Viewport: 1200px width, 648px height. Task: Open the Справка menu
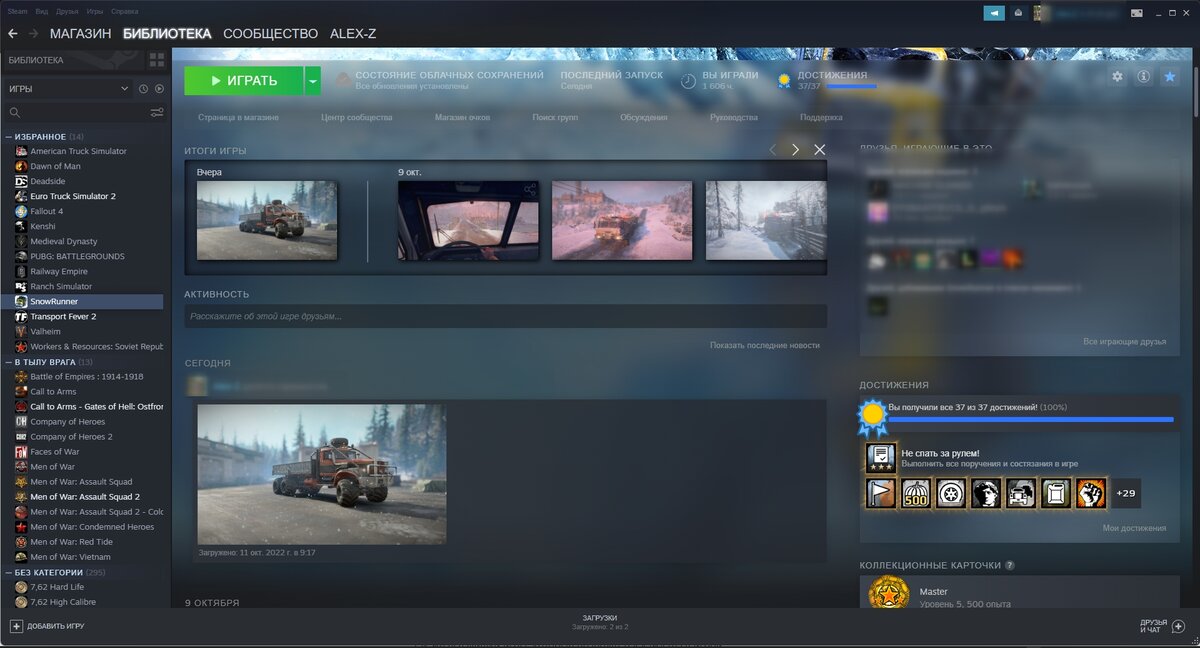click(x=125, y=11)
